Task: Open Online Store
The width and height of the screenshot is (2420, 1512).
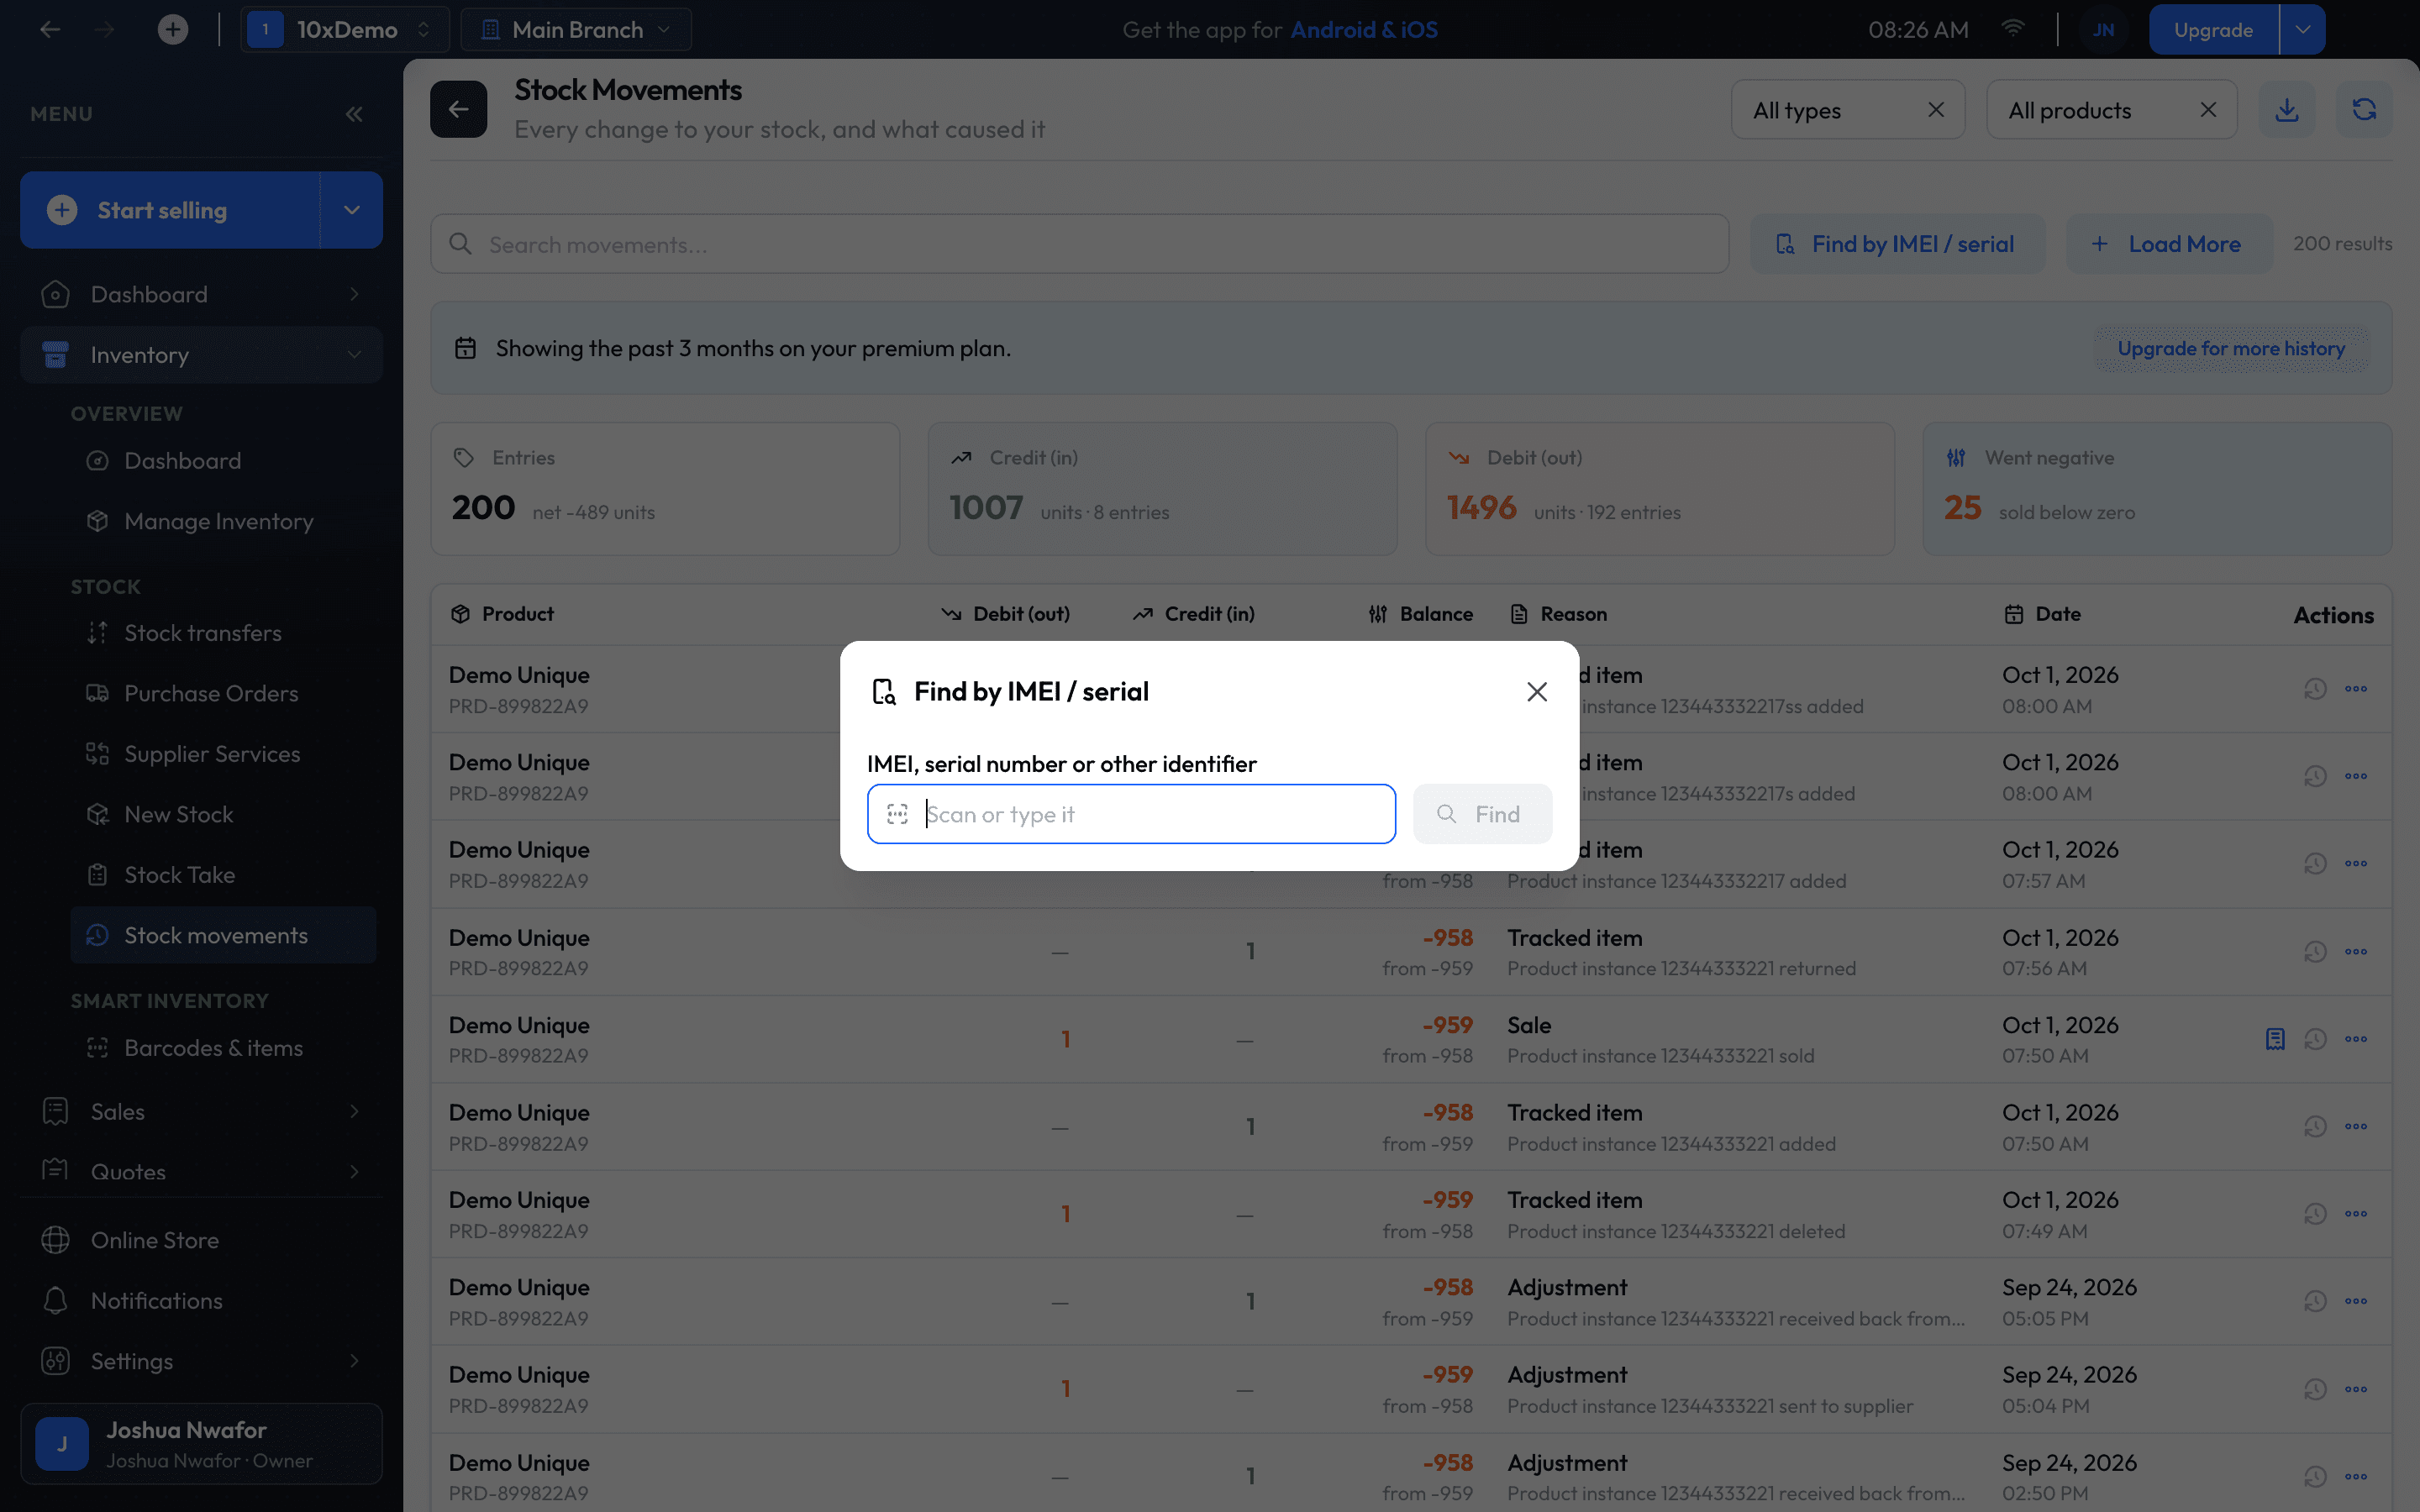Action: (201, 1240)
